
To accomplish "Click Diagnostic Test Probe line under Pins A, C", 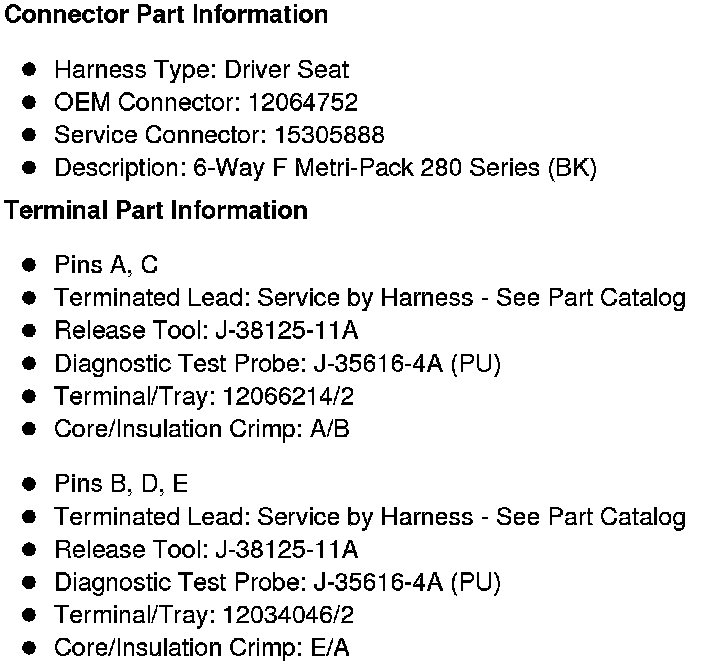I will click(x=277, y=364).
